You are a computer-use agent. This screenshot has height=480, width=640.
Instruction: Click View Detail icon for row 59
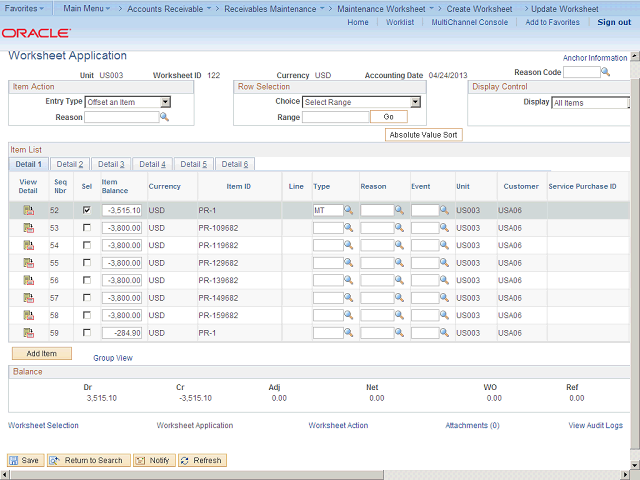(x=28, y=333)
